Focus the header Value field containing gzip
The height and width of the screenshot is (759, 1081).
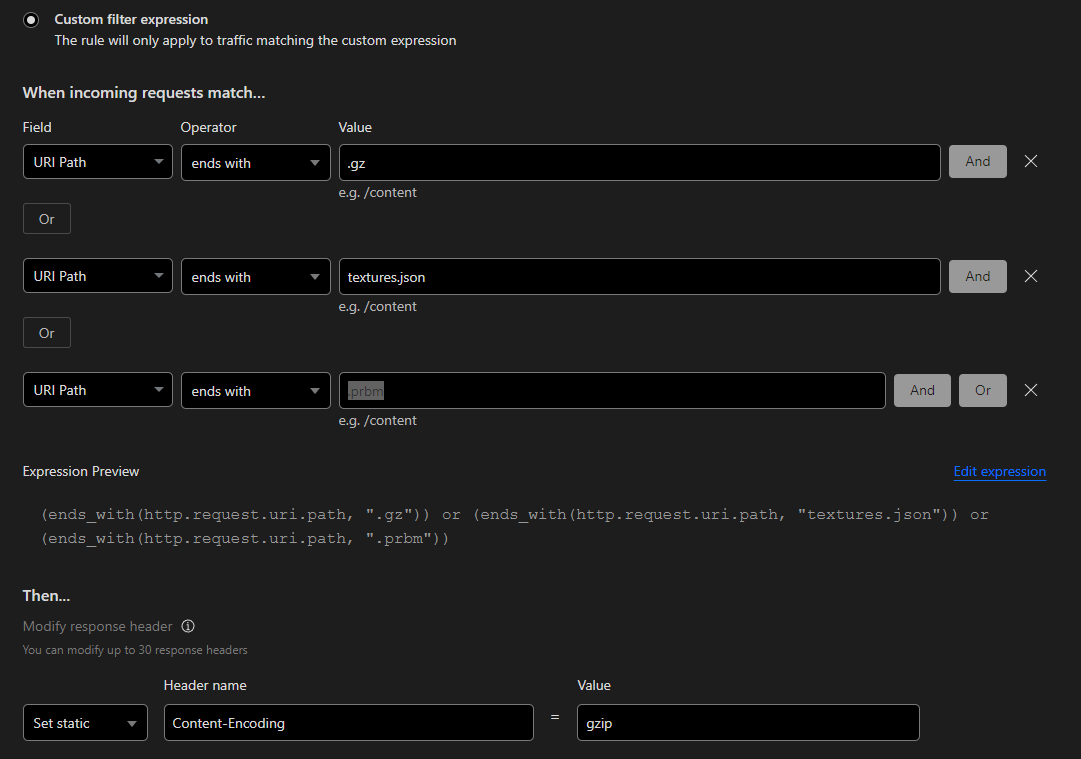747,723
